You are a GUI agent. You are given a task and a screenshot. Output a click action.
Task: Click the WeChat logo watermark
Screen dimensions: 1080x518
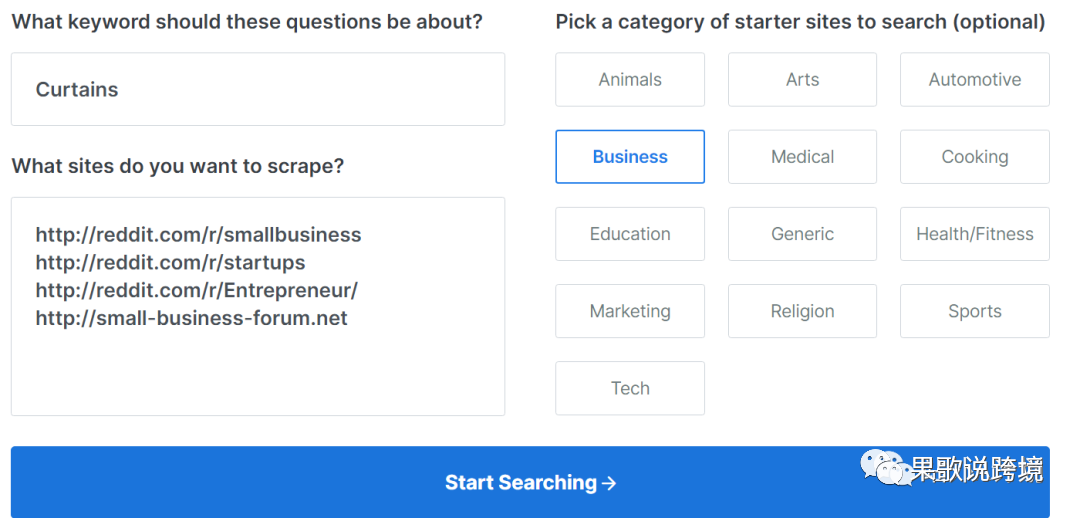click(884, 468)
